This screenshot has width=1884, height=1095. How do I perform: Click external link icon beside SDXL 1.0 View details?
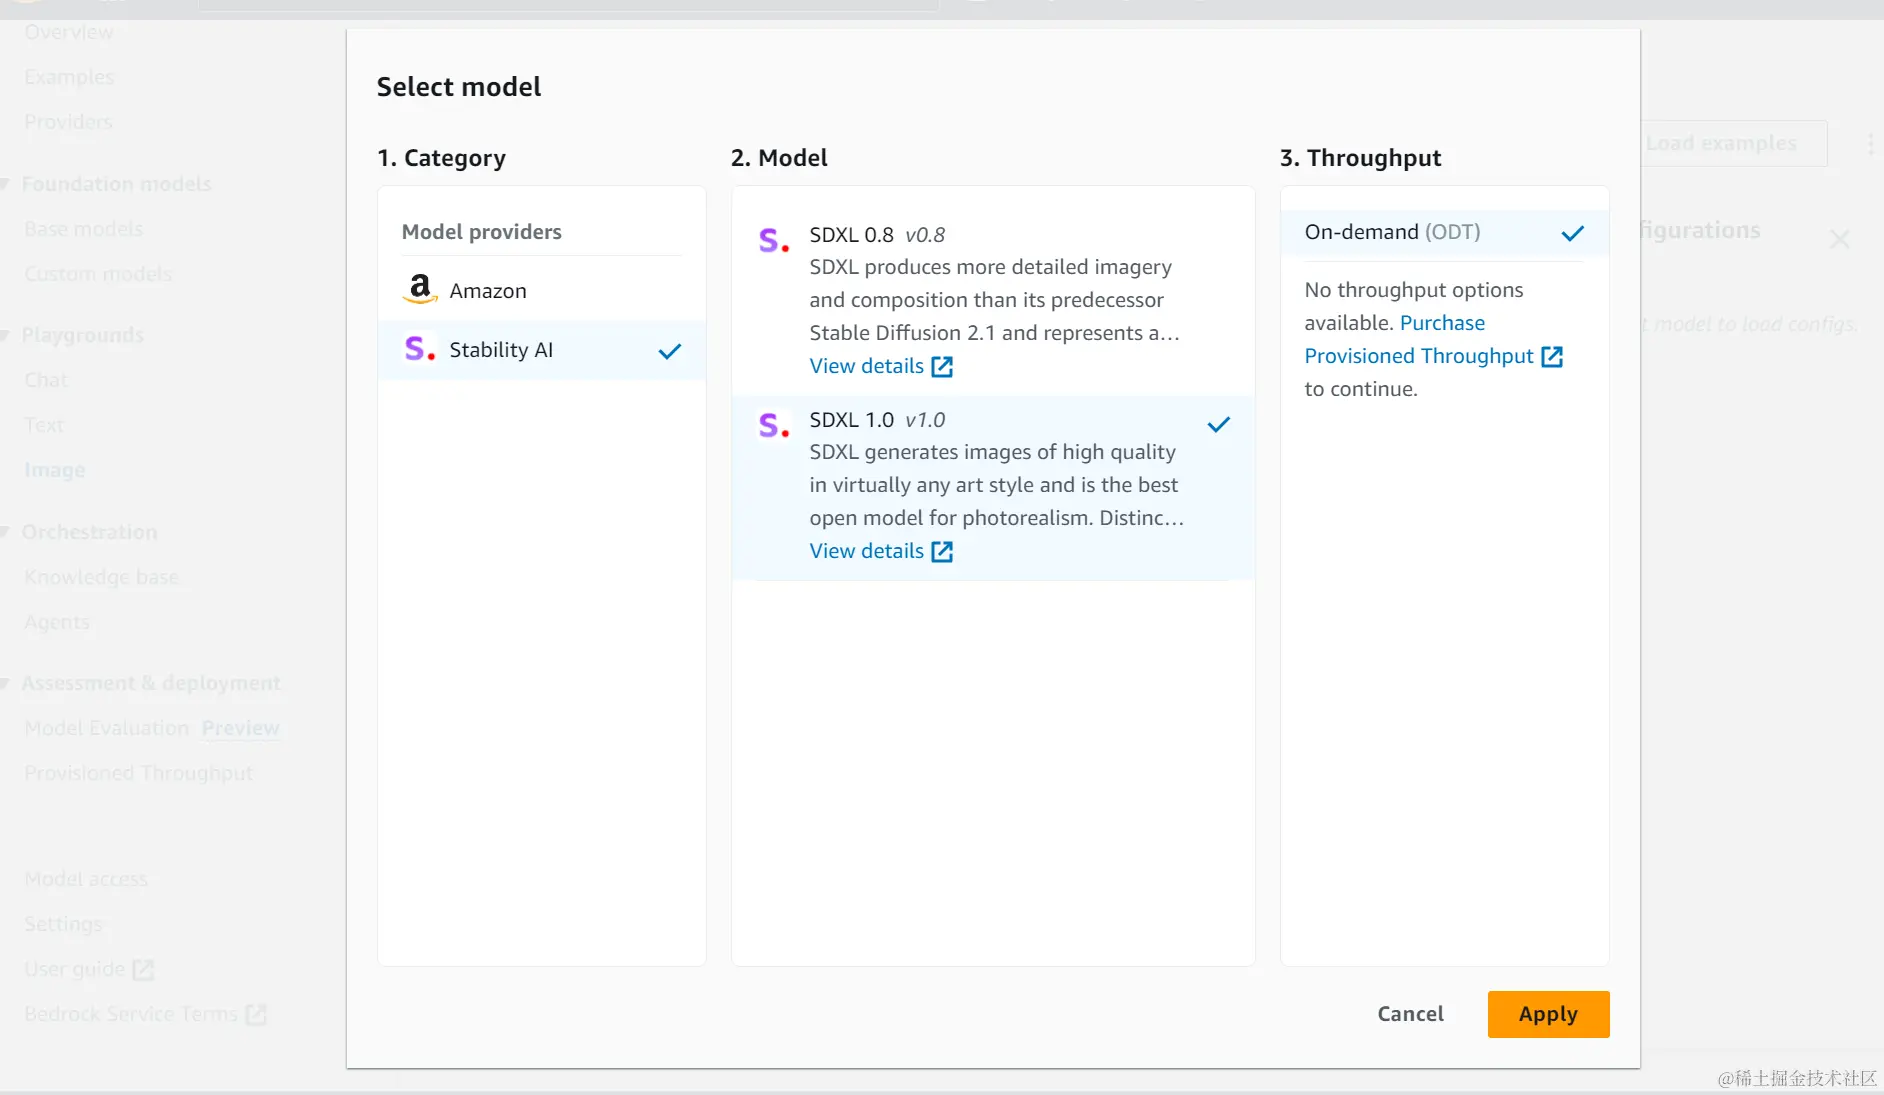(942, 552)
